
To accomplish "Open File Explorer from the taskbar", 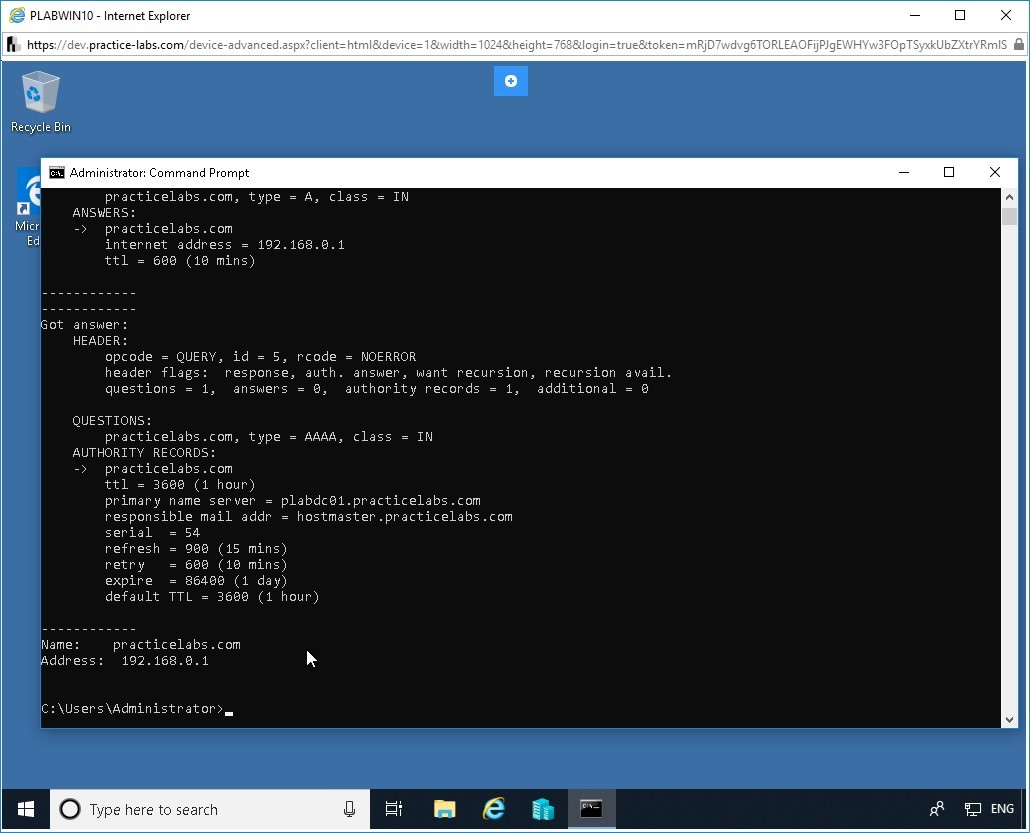I will pos(445,809).
